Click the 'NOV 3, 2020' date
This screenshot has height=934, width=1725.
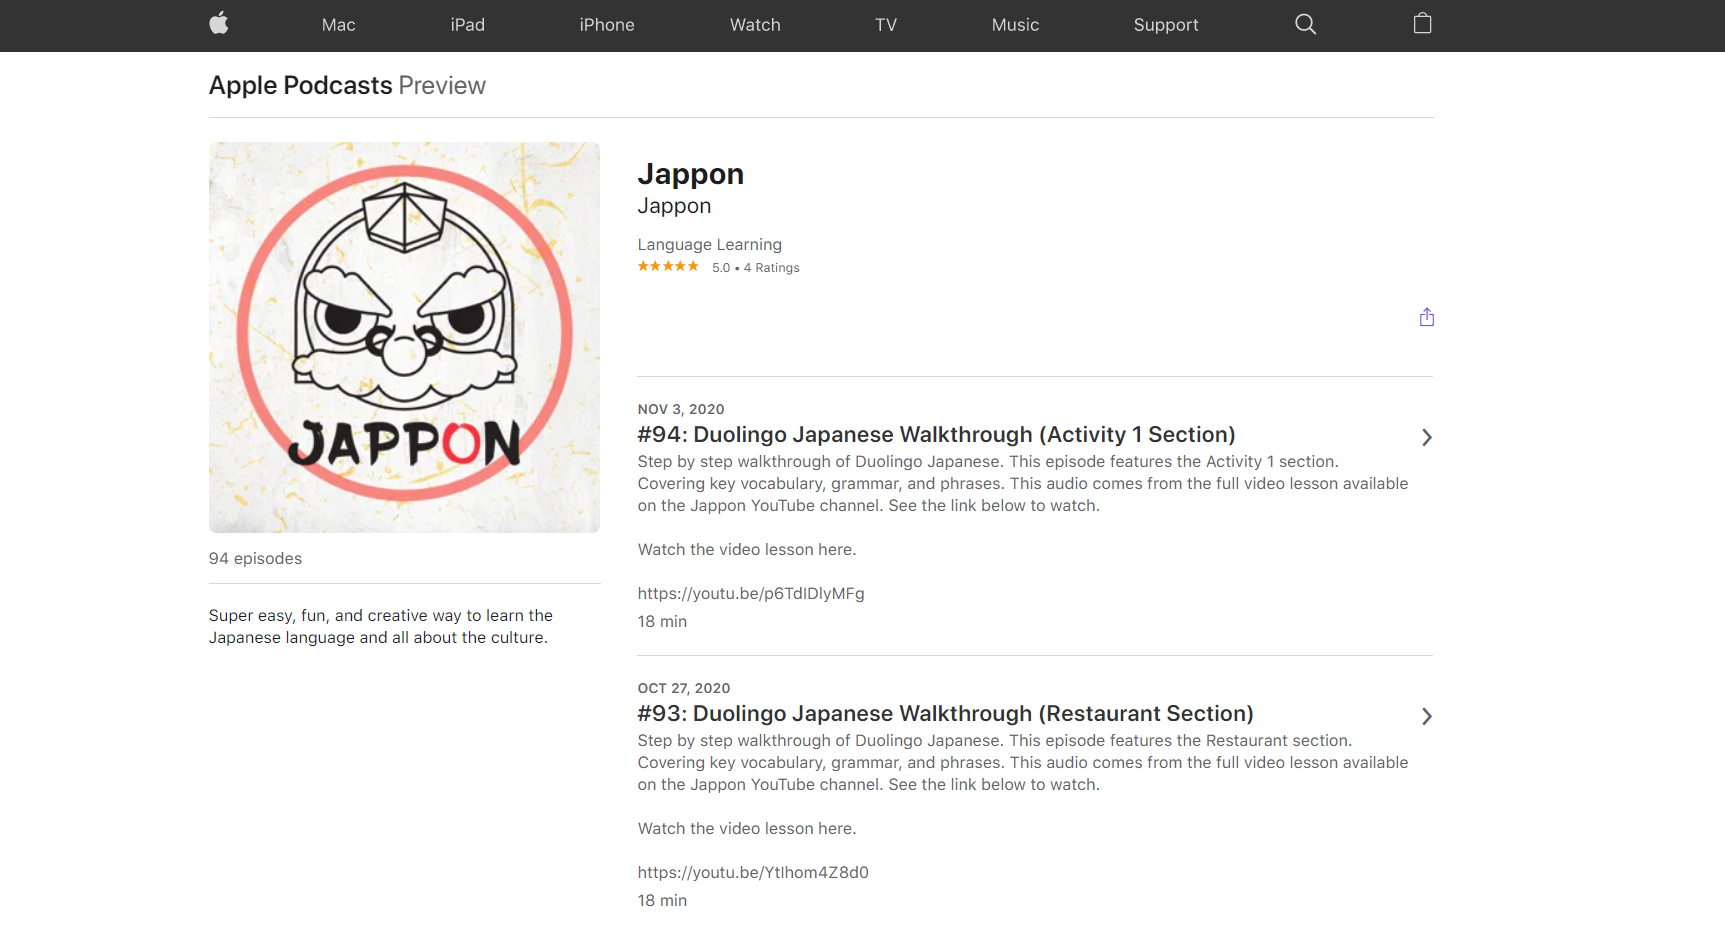pyautogui.click(x=681, y=409)
